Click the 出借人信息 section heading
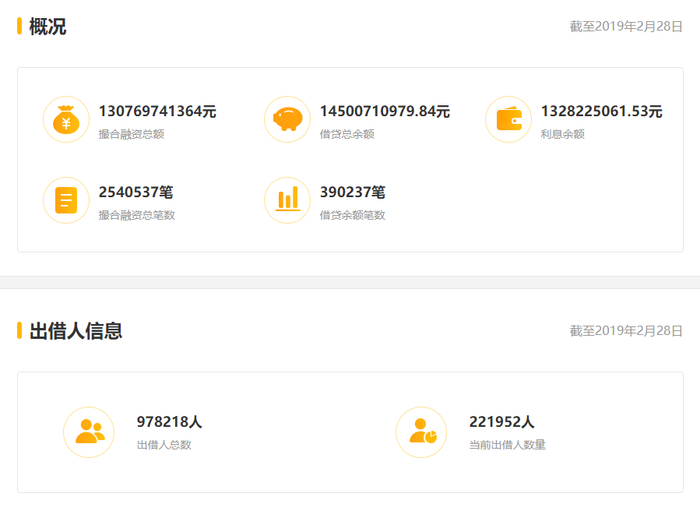The width and height of the screenshot is (700, 508). point(76,331)
